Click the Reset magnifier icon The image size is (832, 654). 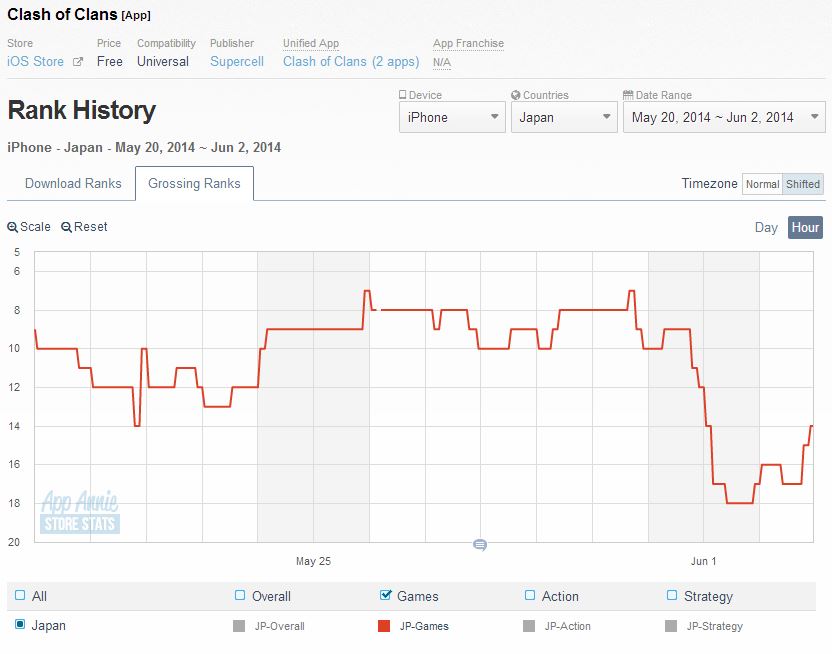(x=66, y=227)
